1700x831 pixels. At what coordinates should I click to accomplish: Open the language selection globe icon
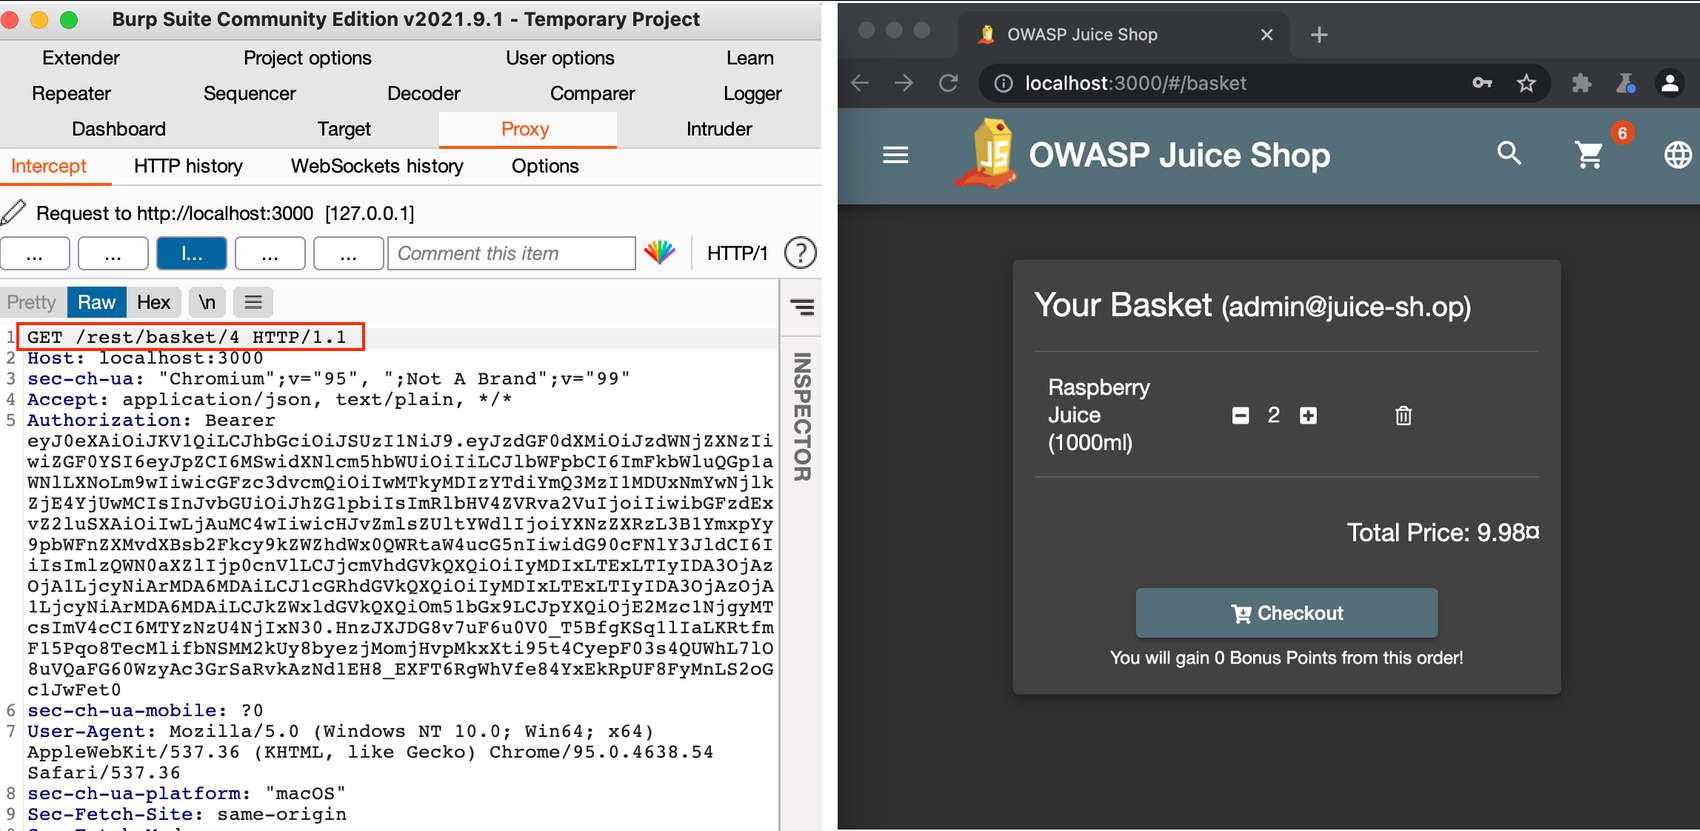(1677, 155)
